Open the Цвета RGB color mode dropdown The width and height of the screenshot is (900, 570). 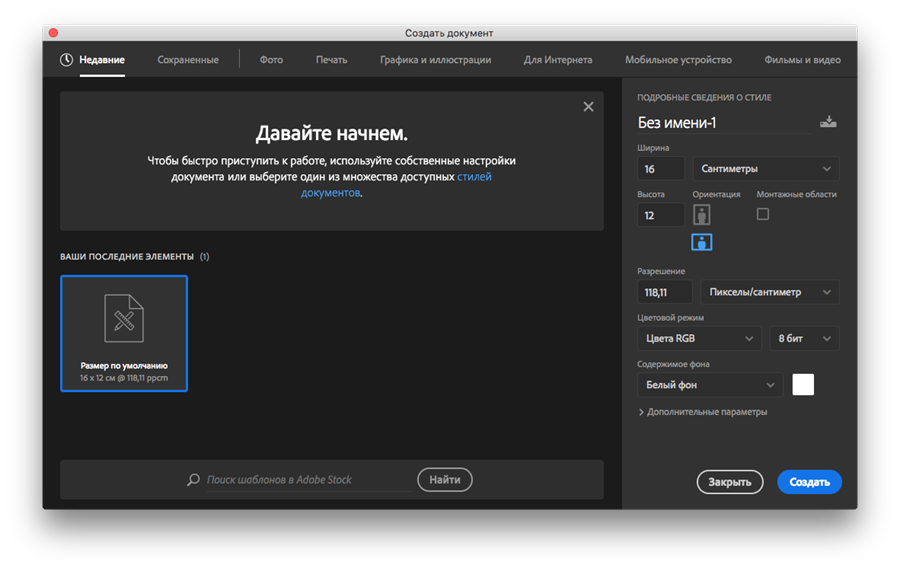click(699, 339)
